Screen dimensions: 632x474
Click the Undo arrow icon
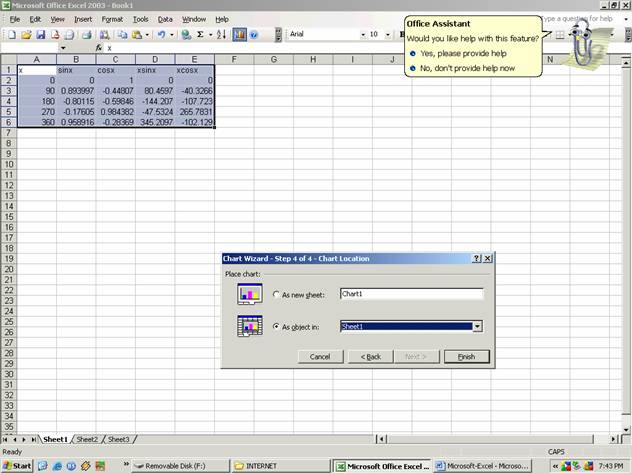tap(161, 35)
